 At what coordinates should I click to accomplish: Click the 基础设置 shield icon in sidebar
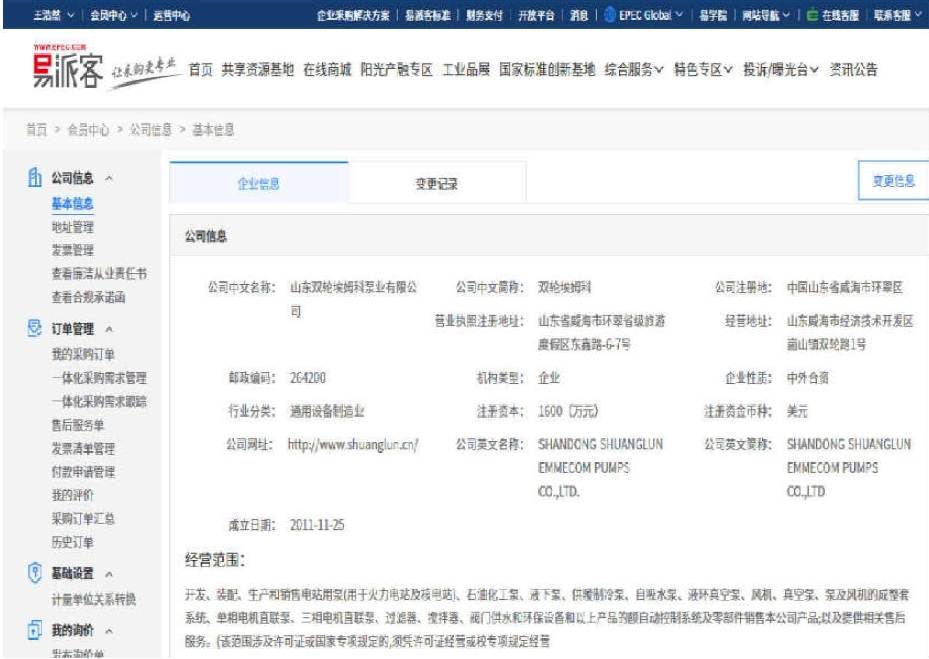click(x=35, y=572)
